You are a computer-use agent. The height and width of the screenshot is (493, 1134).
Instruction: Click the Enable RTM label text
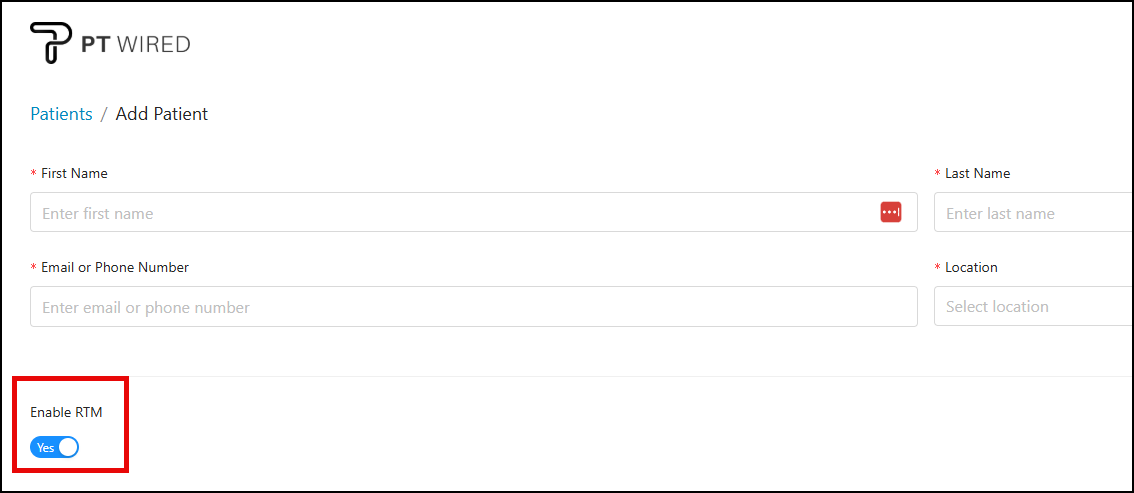tap(66, 412)
